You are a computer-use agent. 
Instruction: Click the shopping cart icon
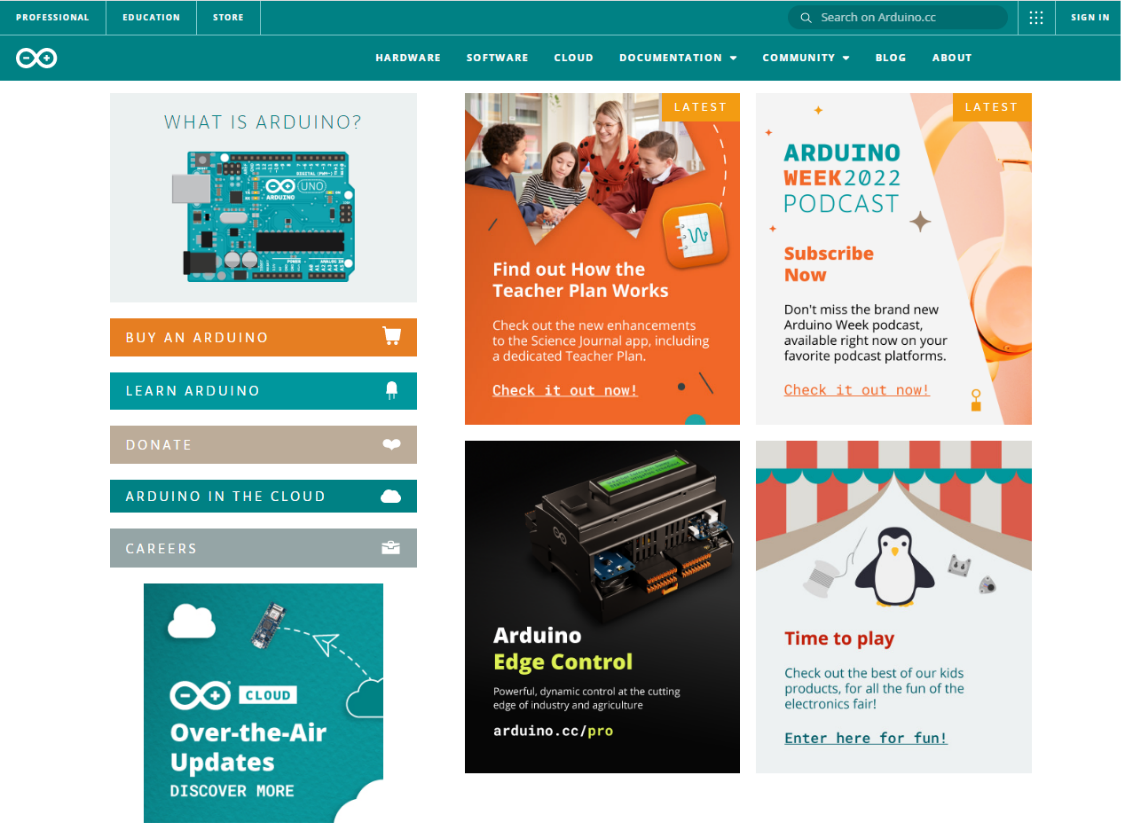point(392,336)
